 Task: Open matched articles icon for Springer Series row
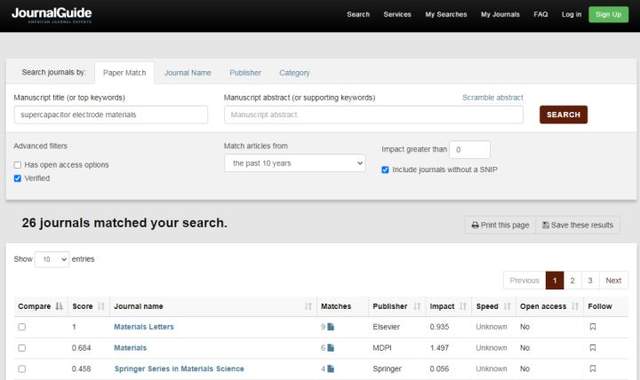[x=331, y=369]
